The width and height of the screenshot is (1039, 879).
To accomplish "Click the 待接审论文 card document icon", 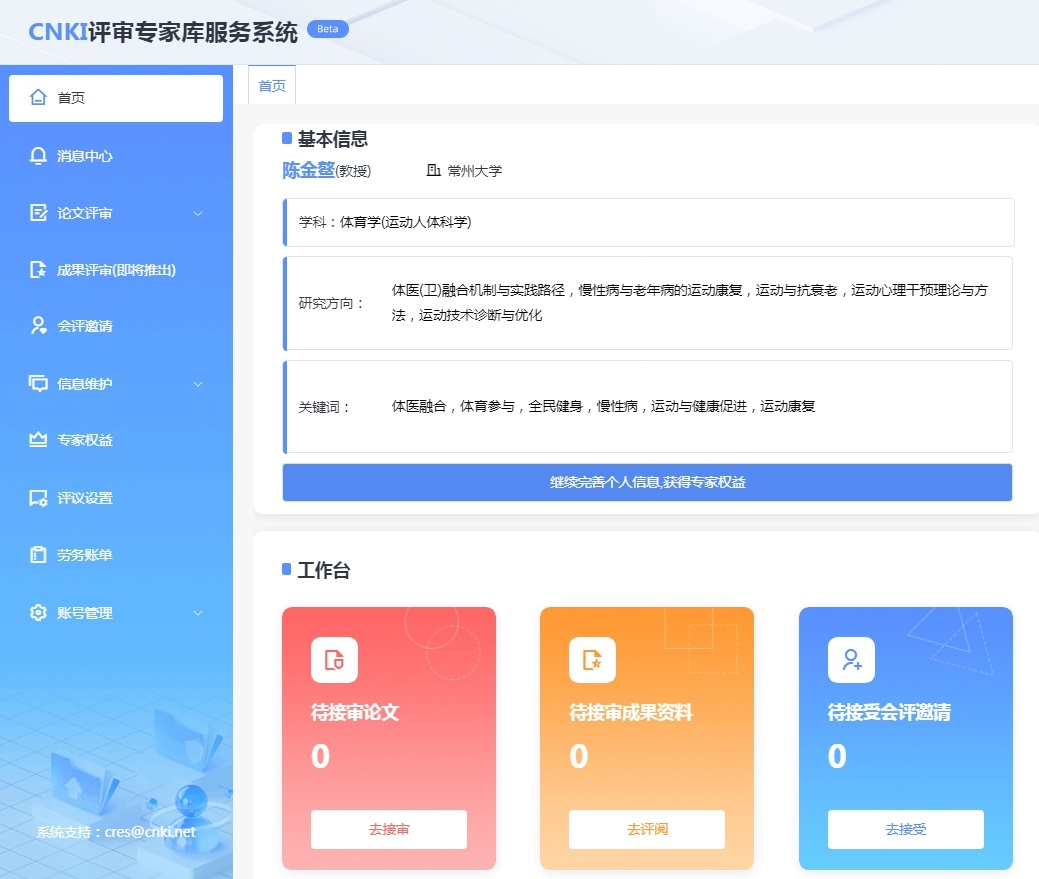I will (334, 660).
